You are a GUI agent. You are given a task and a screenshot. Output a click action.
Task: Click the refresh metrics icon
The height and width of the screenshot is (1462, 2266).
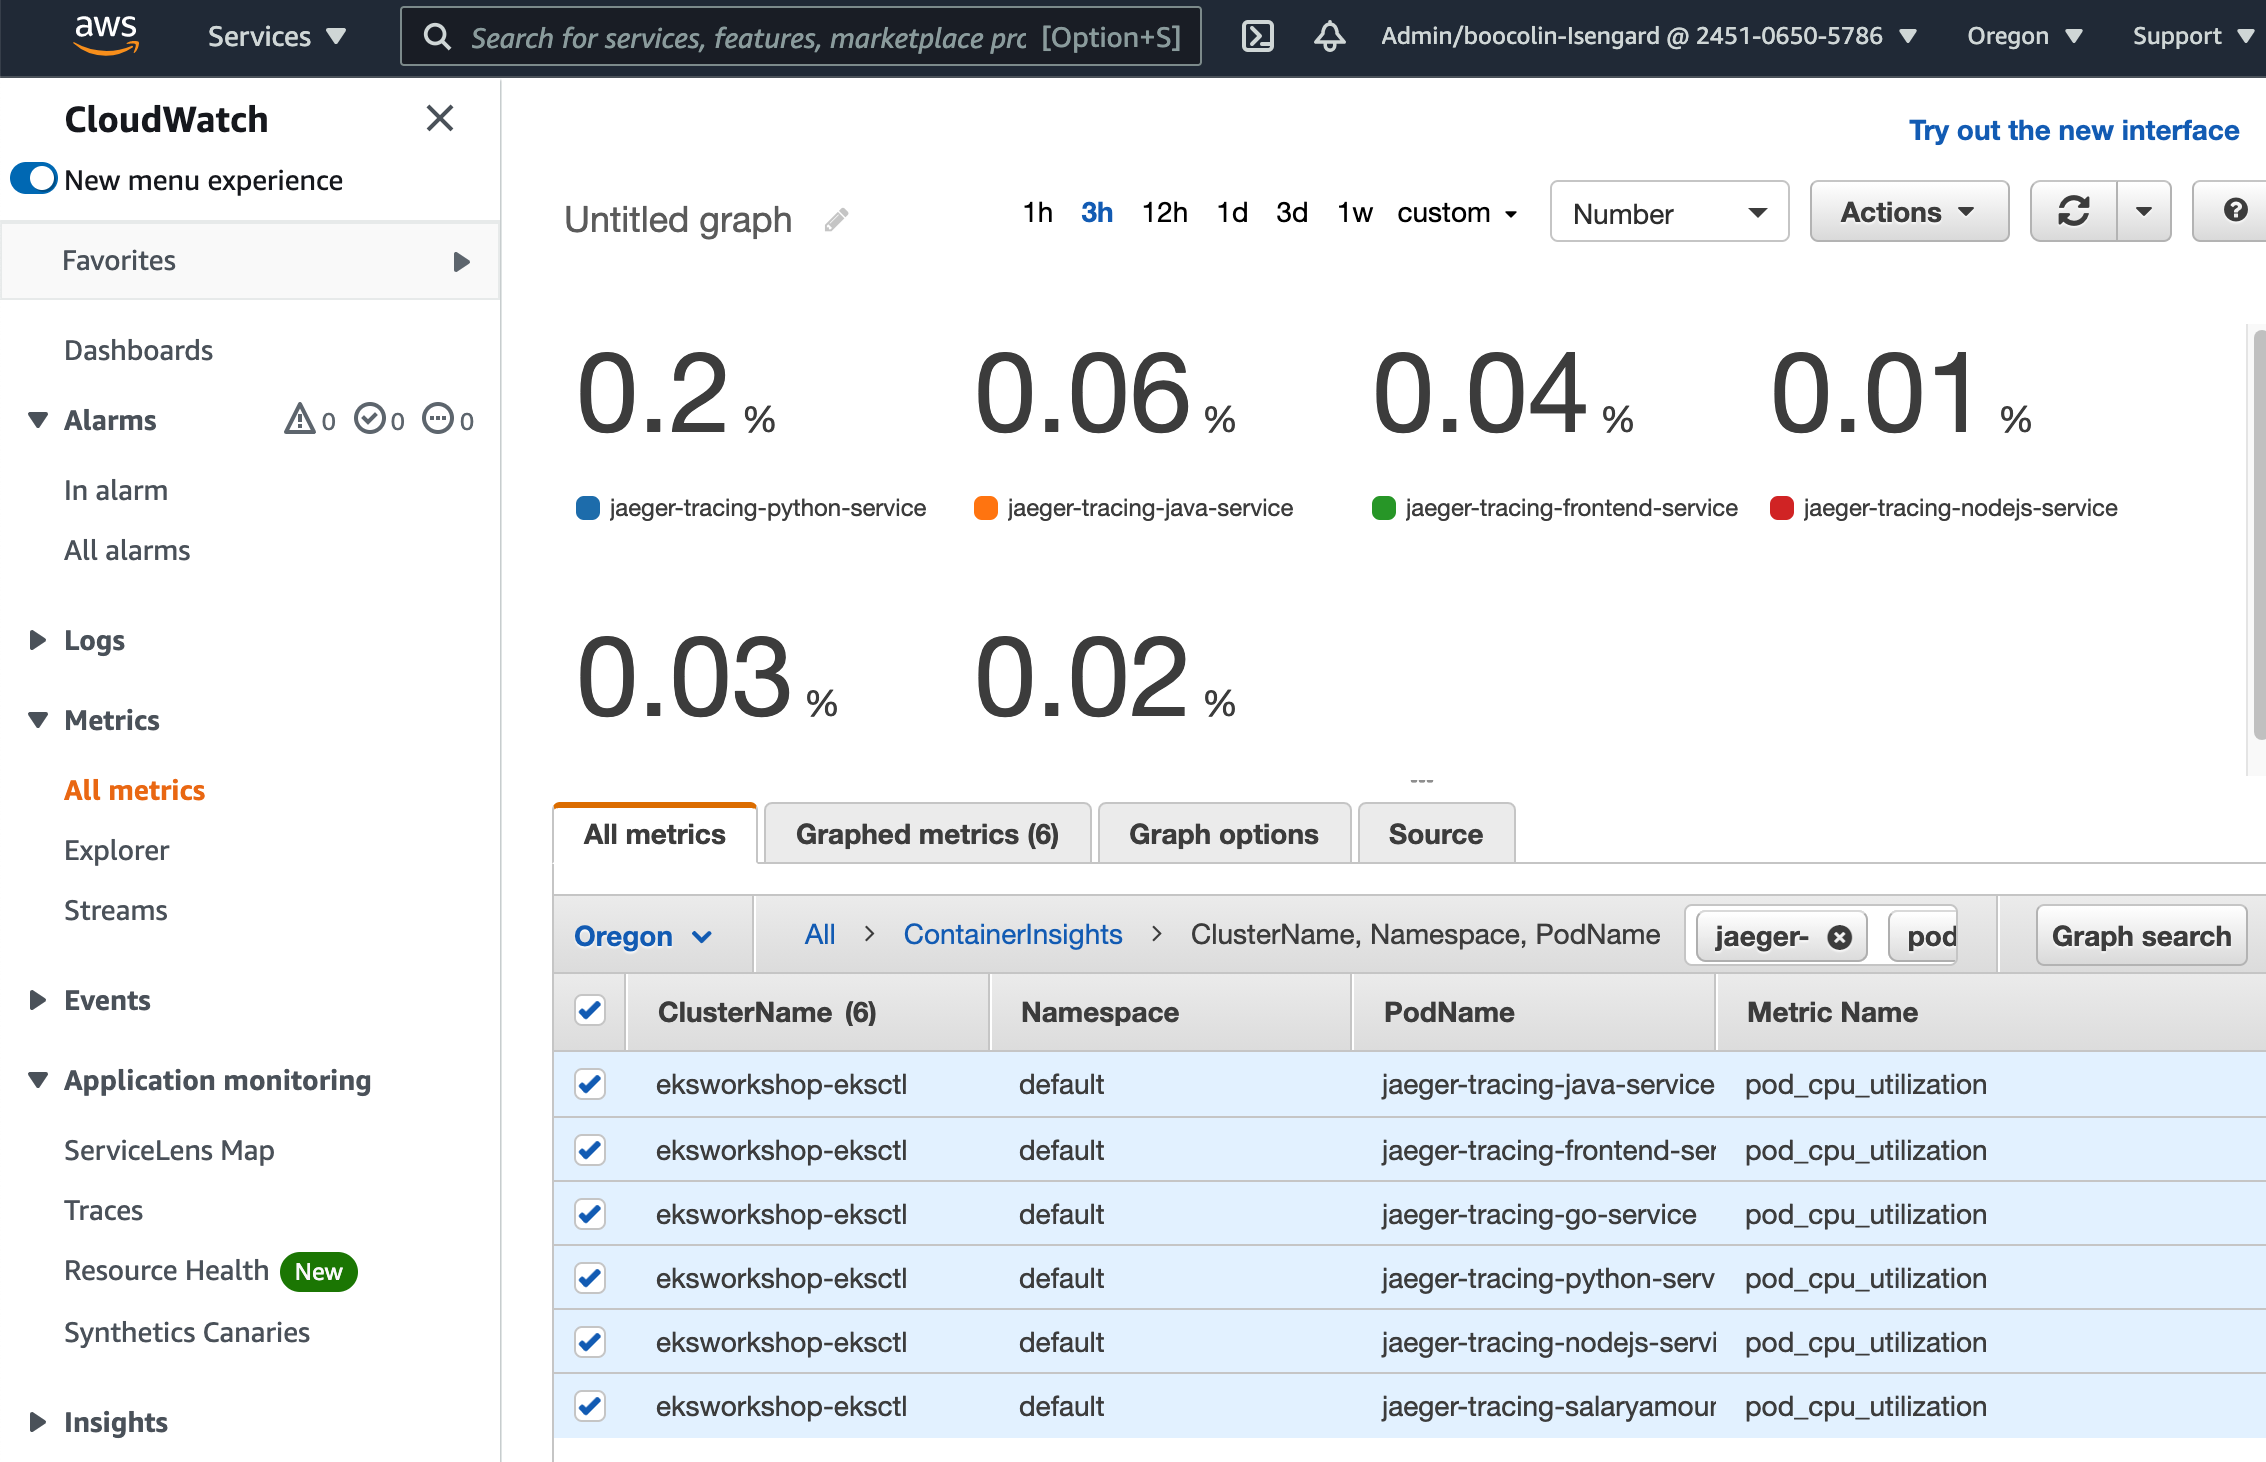2073,211
